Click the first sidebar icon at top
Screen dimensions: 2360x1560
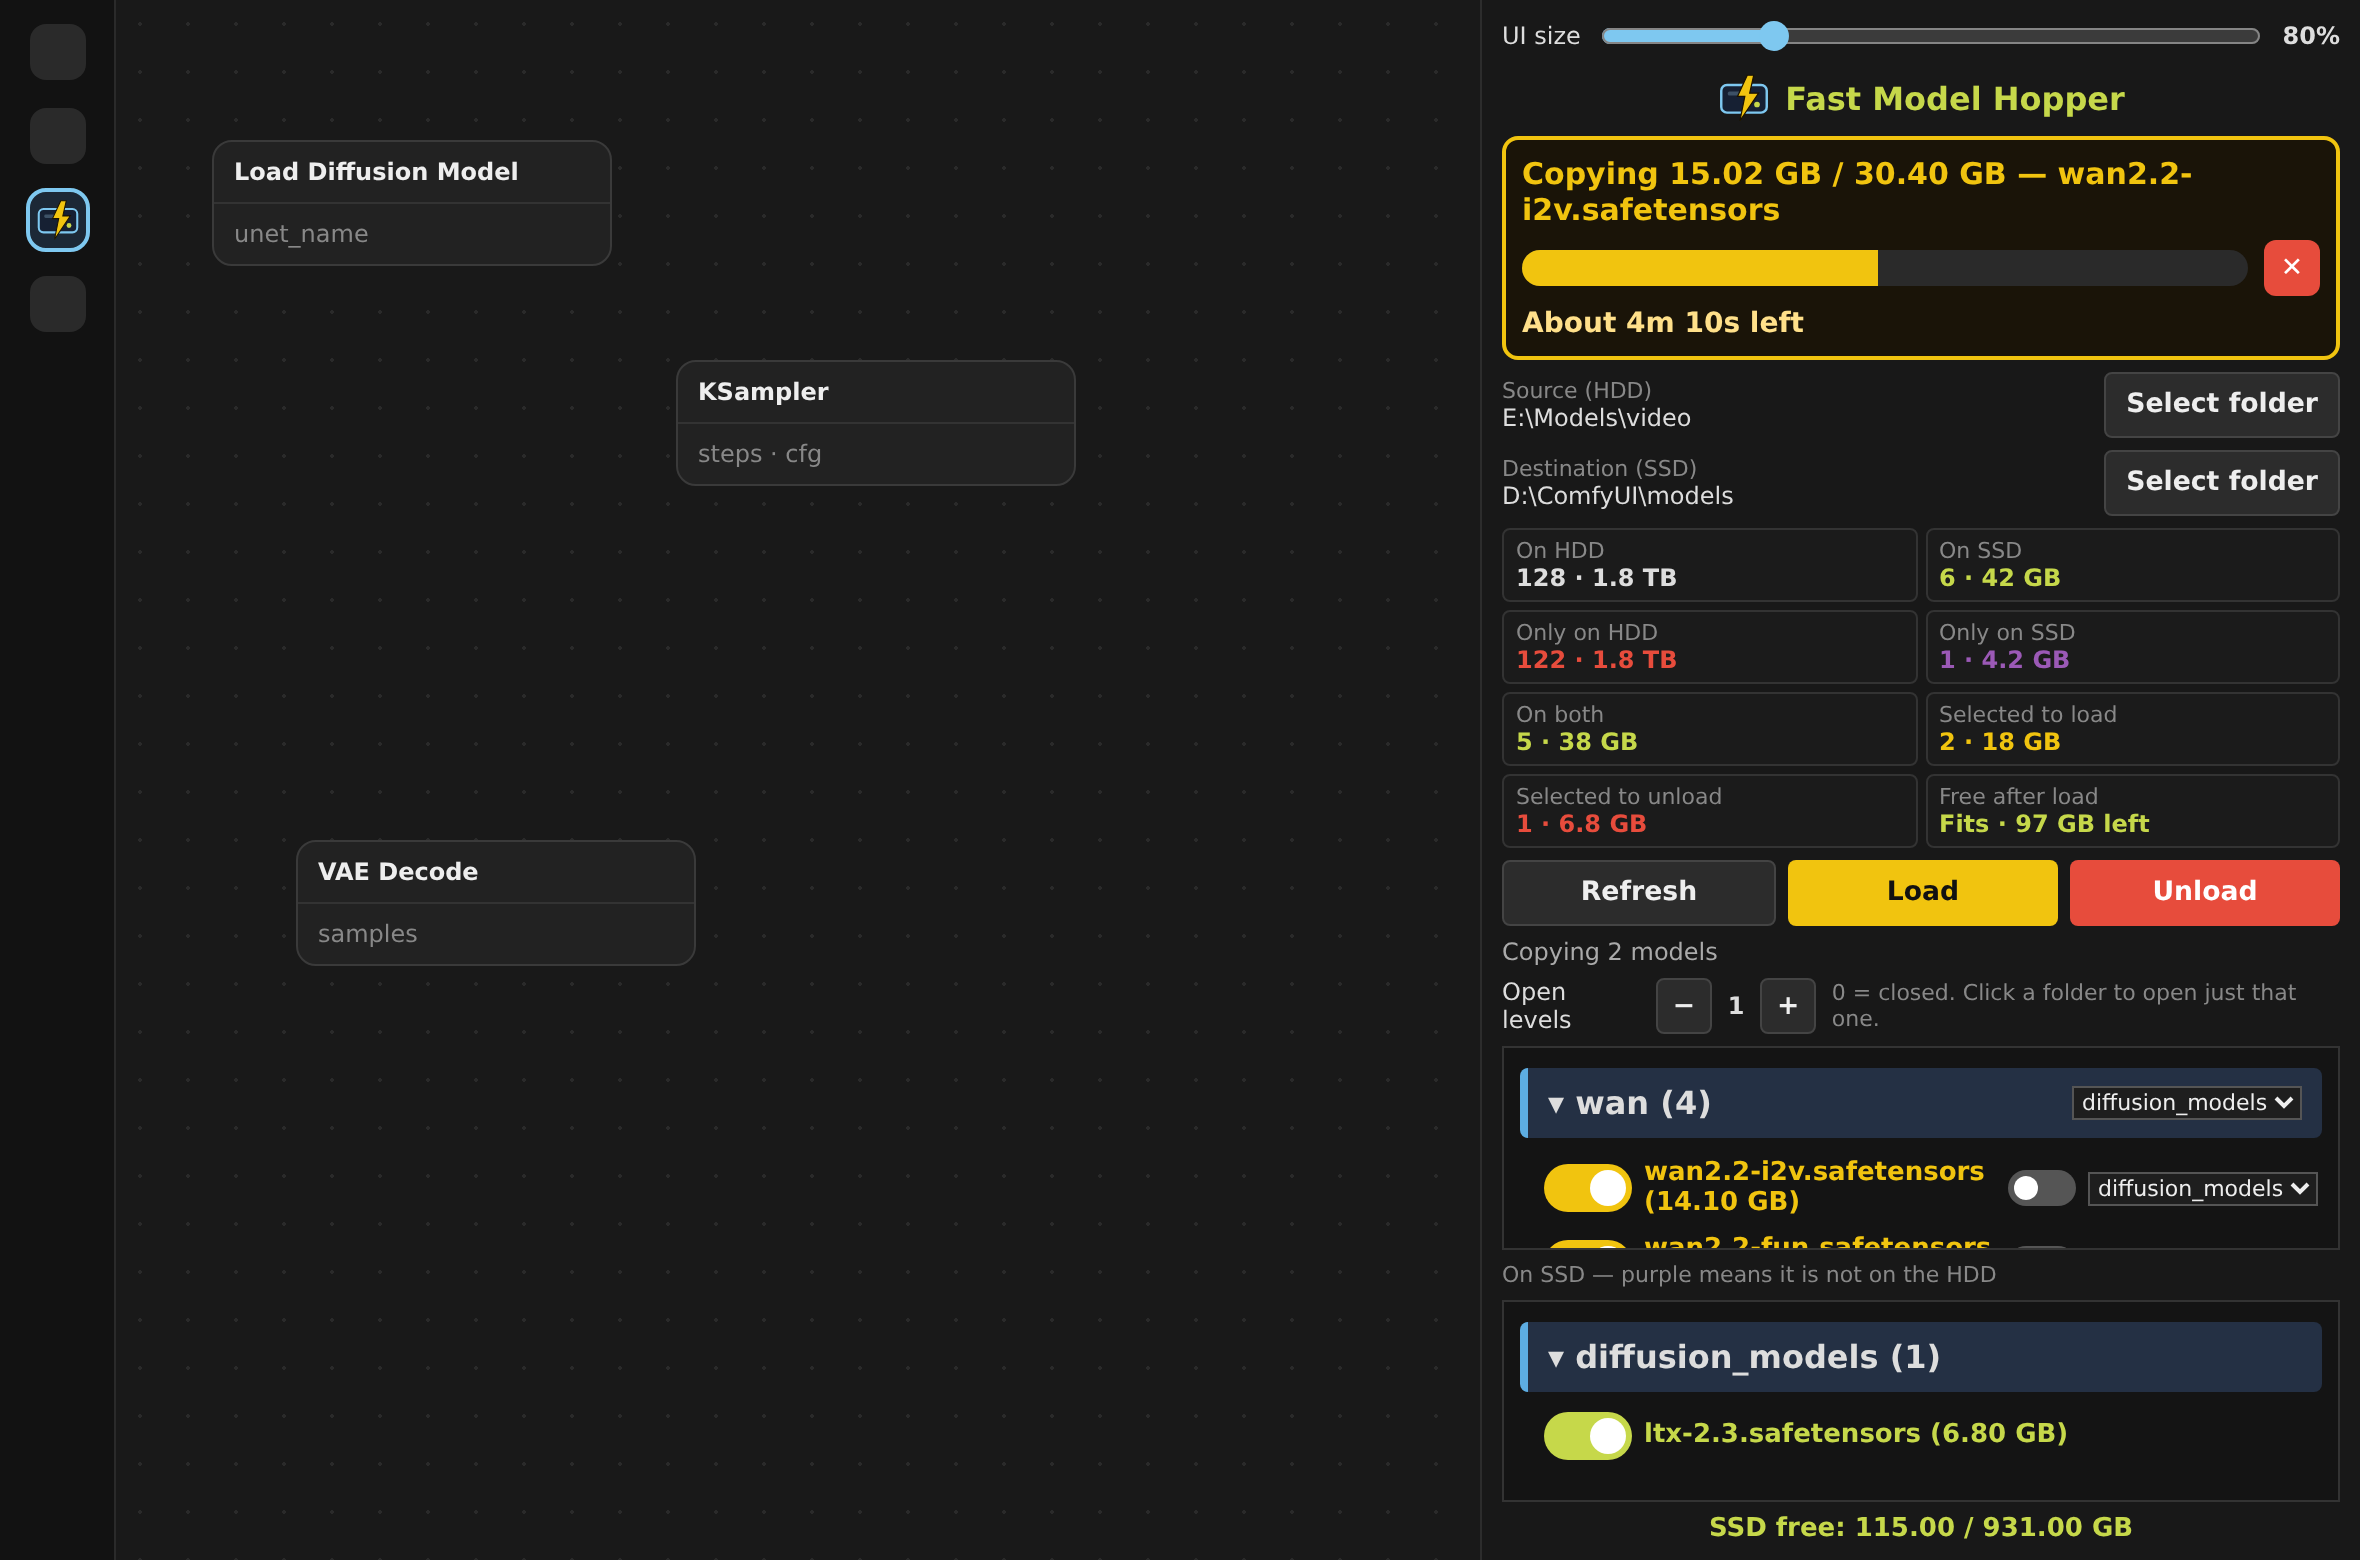[58, 52]
